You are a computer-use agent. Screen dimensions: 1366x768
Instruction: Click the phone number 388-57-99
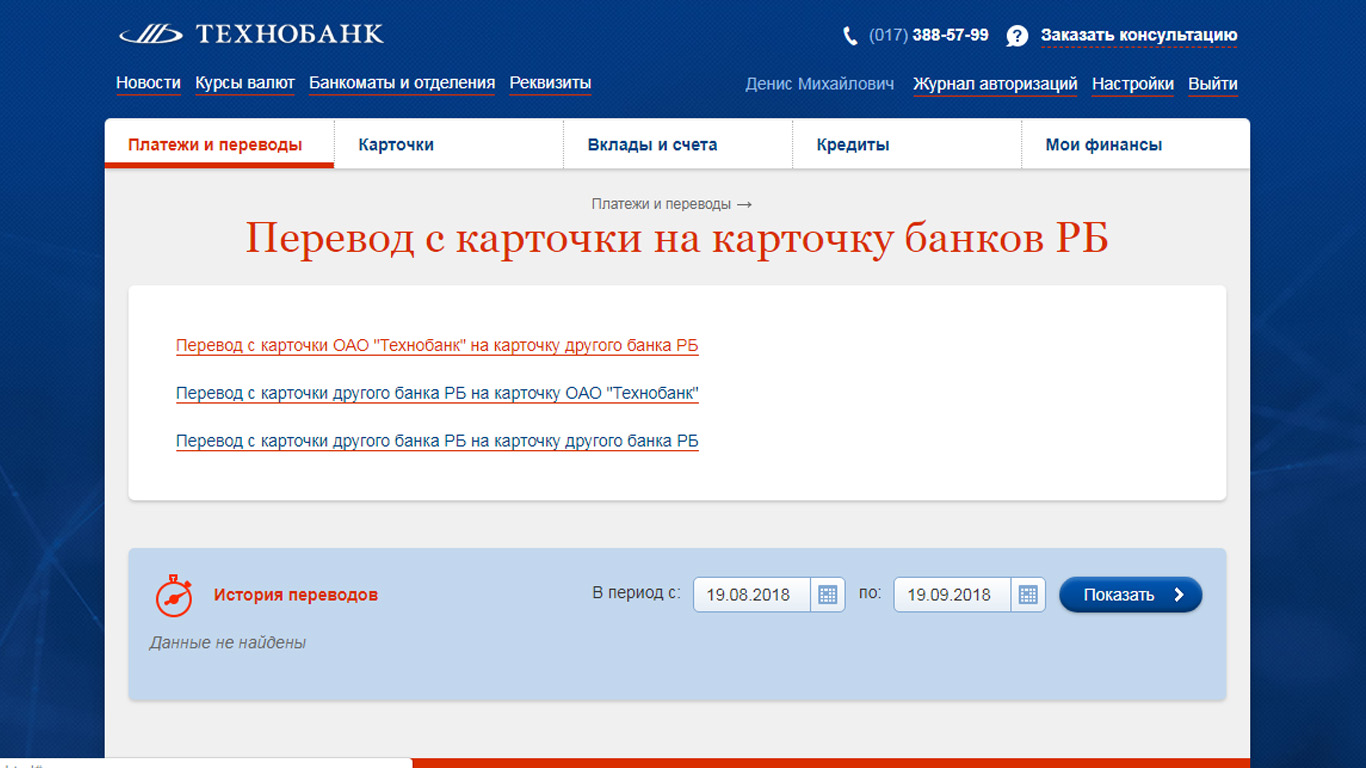point(950,36)
